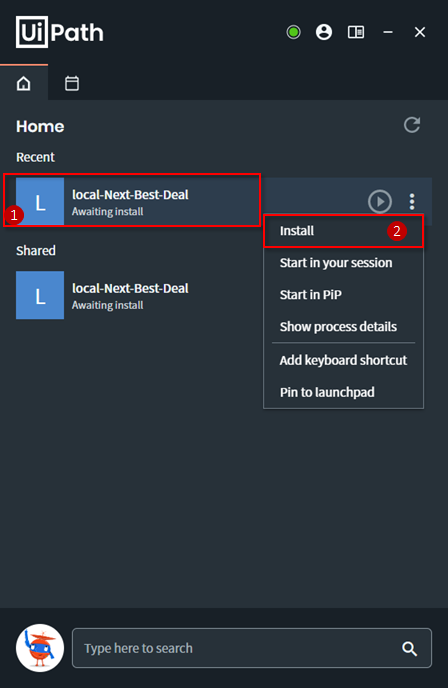
Task: Click the search field Type here to search
Action: [252, 648]
